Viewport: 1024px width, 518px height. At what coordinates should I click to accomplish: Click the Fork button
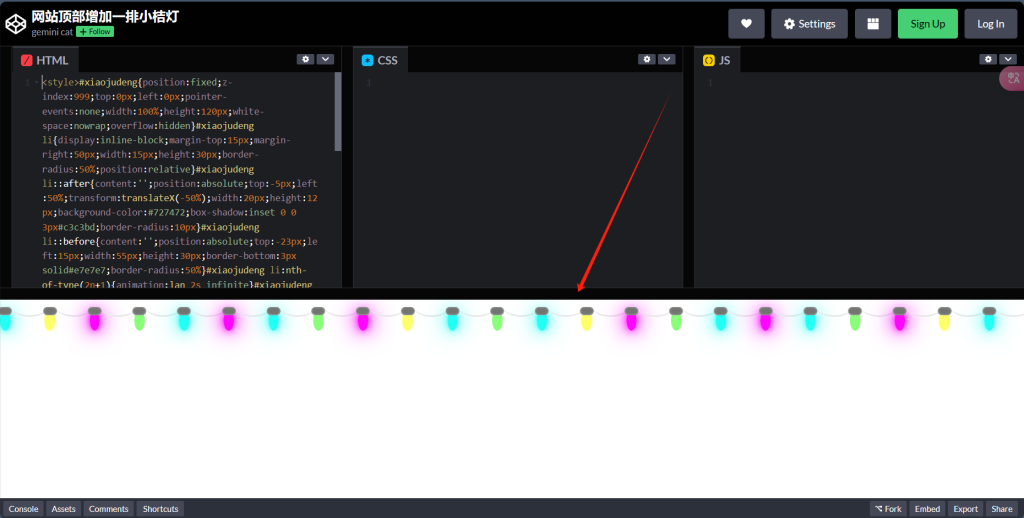click(x=887, y=509)
